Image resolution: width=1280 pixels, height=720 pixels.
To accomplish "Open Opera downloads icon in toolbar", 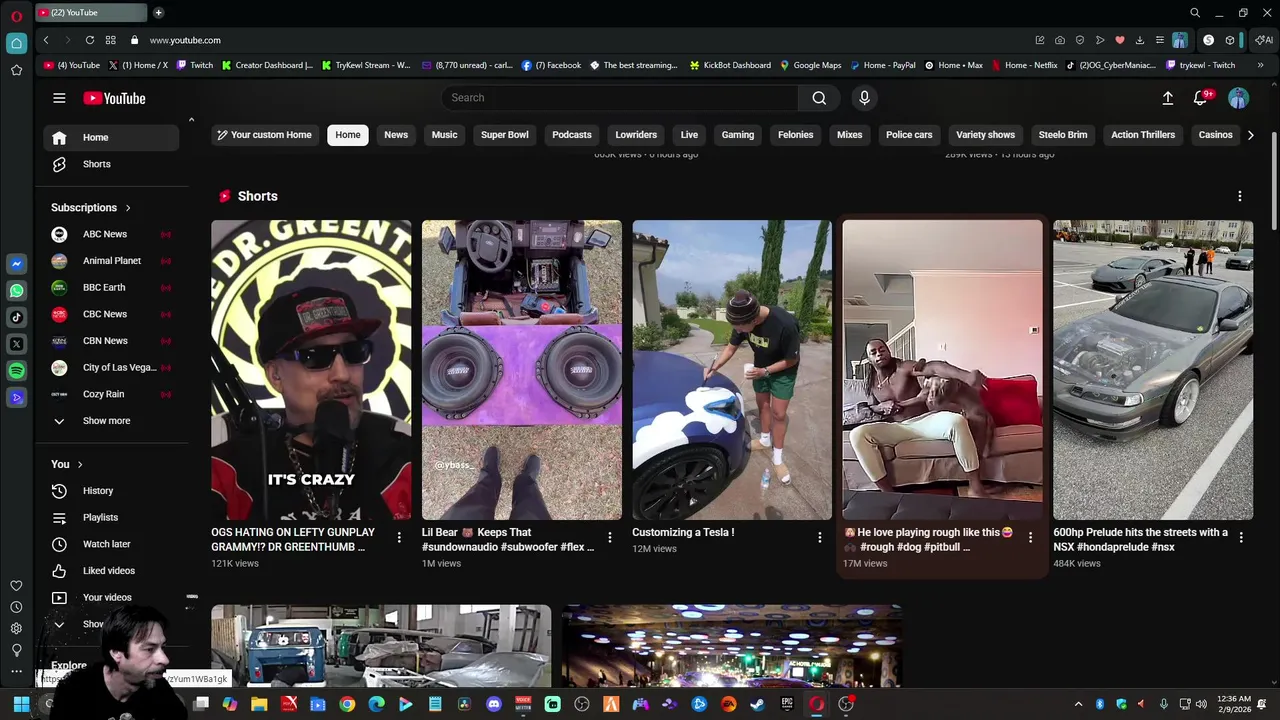I will 1139,40.
